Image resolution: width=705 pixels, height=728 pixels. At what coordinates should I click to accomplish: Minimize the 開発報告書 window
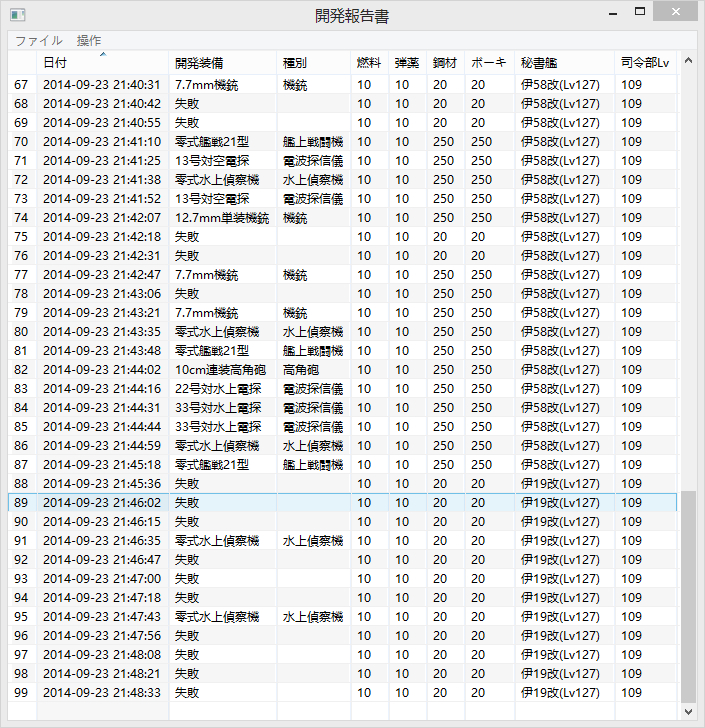[613, 13]
